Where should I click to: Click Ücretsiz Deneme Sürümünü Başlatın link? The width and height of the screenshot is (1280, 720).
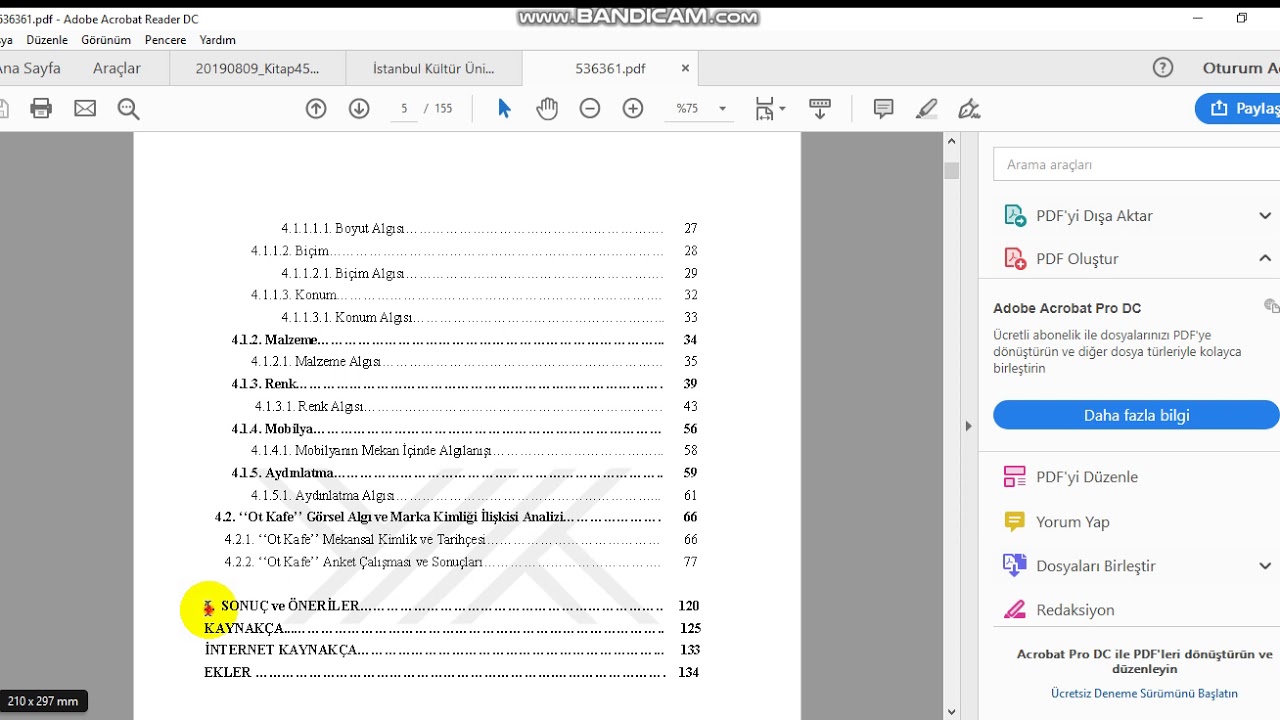point(1144,693)
